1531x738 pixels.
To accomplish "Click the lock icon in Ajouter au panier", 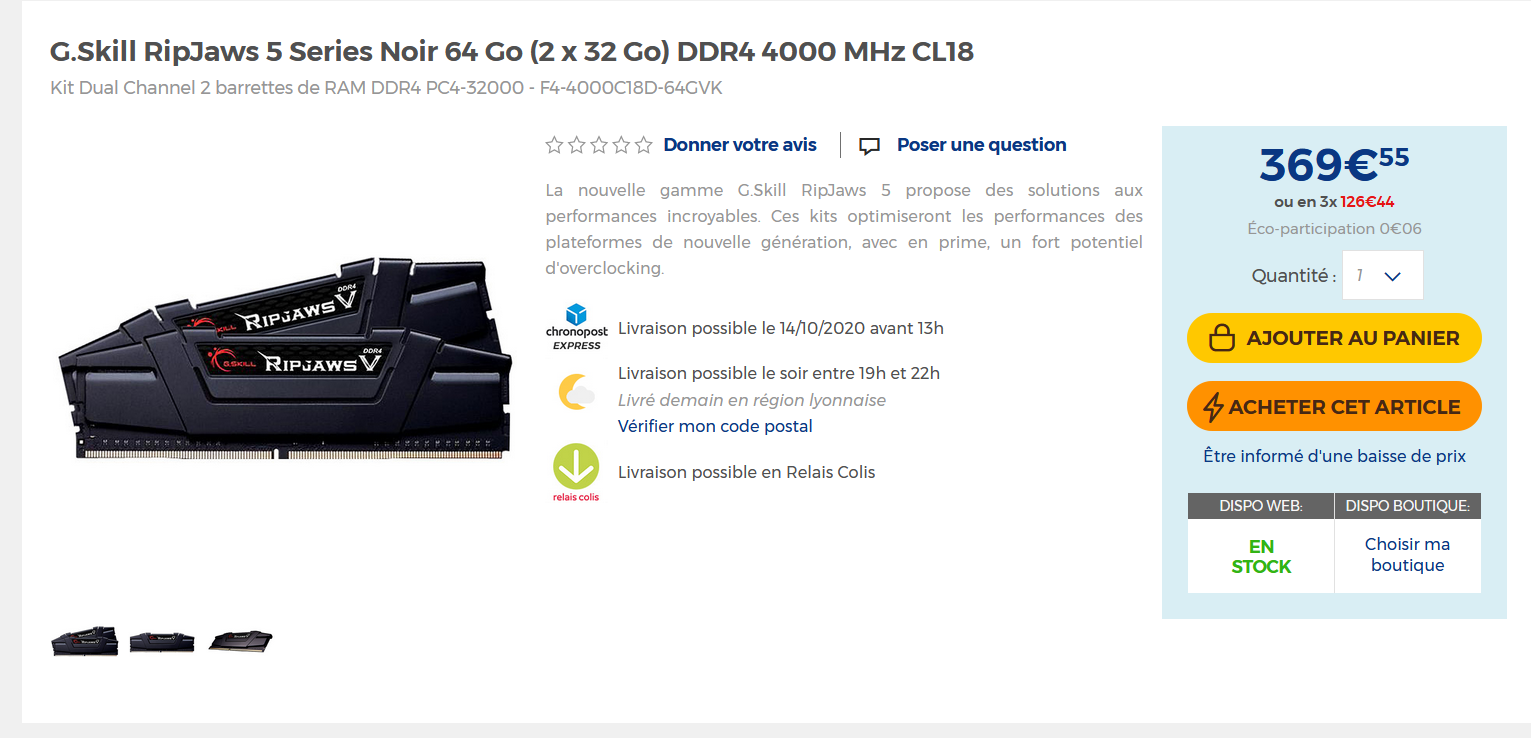I will pos(1222,338).
